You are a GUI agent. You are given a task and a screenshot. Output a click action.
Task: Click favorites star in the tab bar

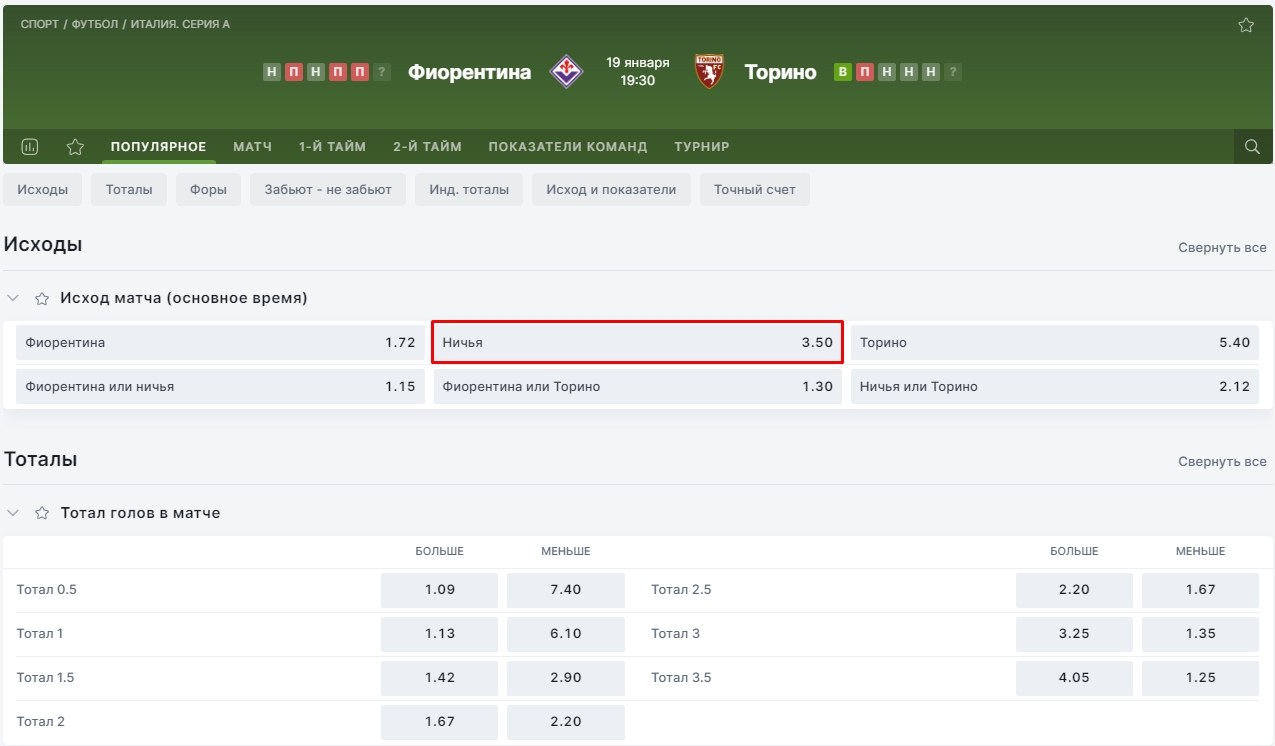tap(75, 147)
